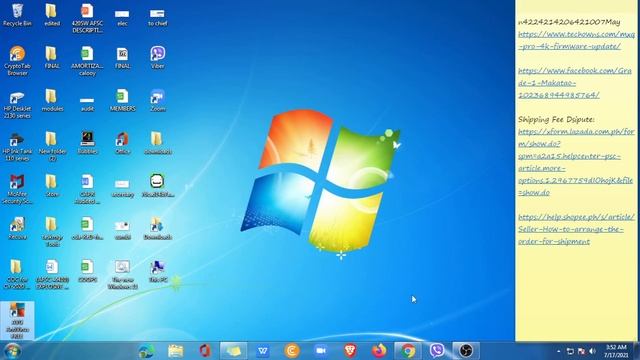
Task: Select the AMORTIZA... calooy spreadsheet file
Action: 87,60
